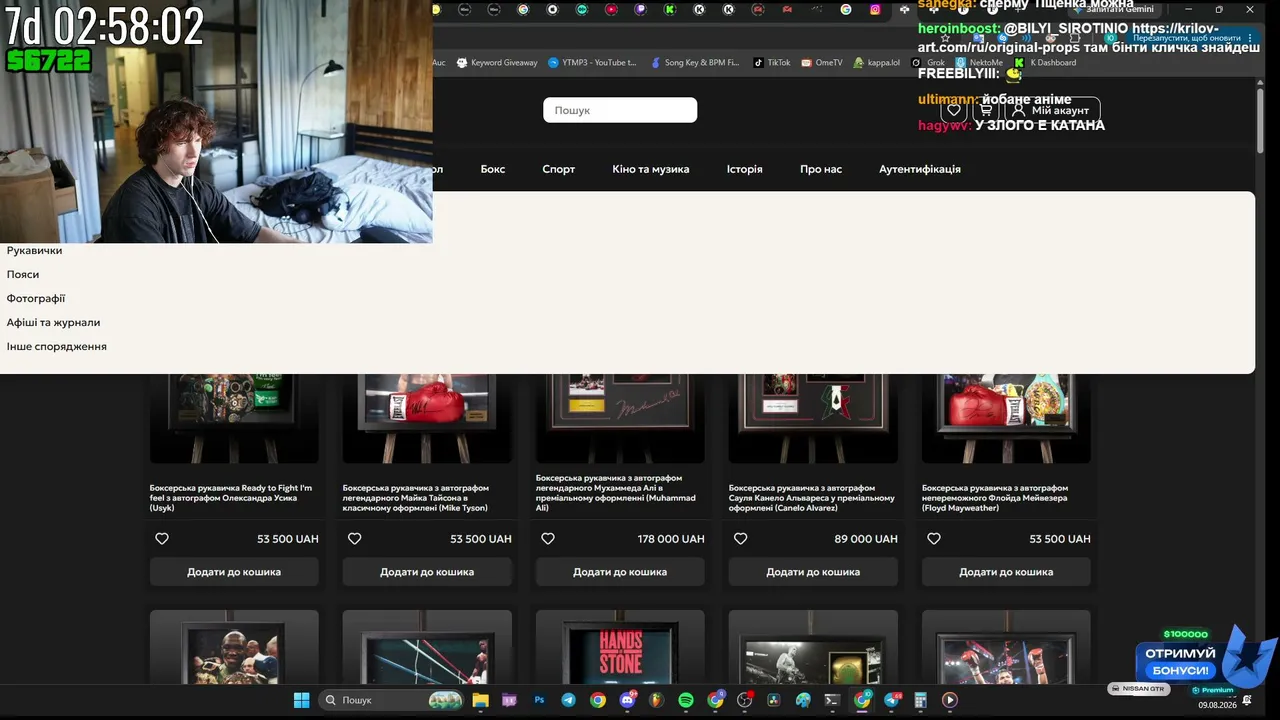Open the Аутентифікація page
Viewport: 1280px width, 720px height.
(920, 169)
